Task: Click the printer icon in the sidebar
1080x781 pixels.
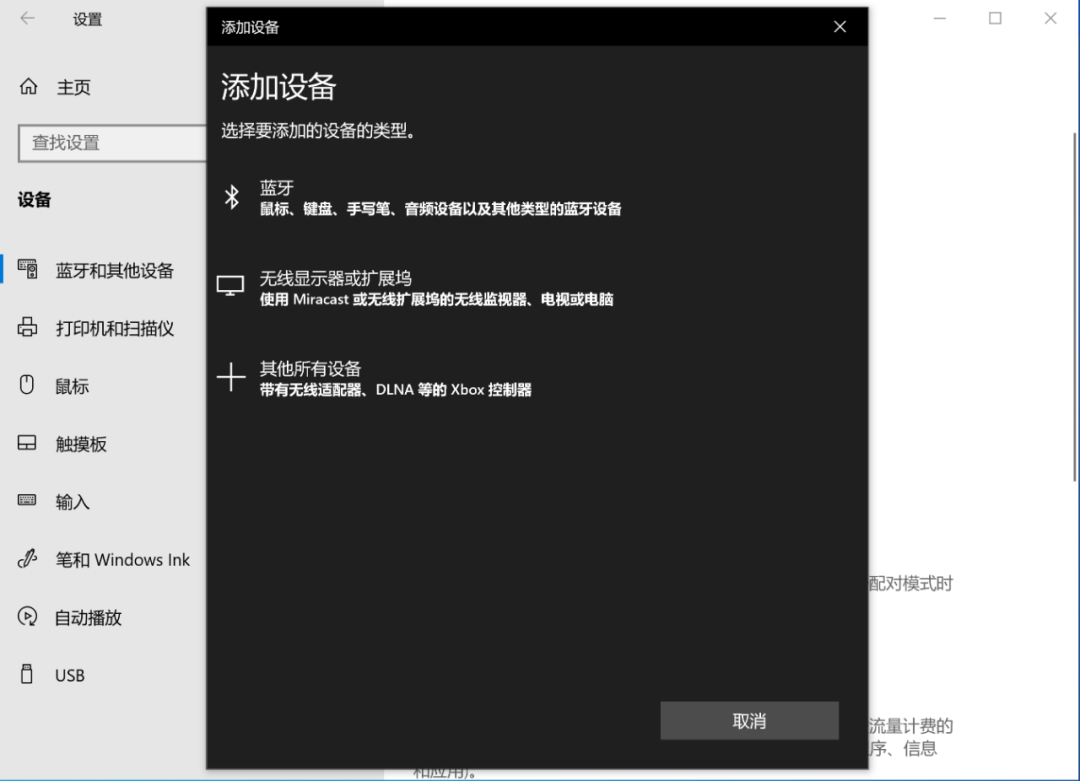Action: [x=27, y=327]
